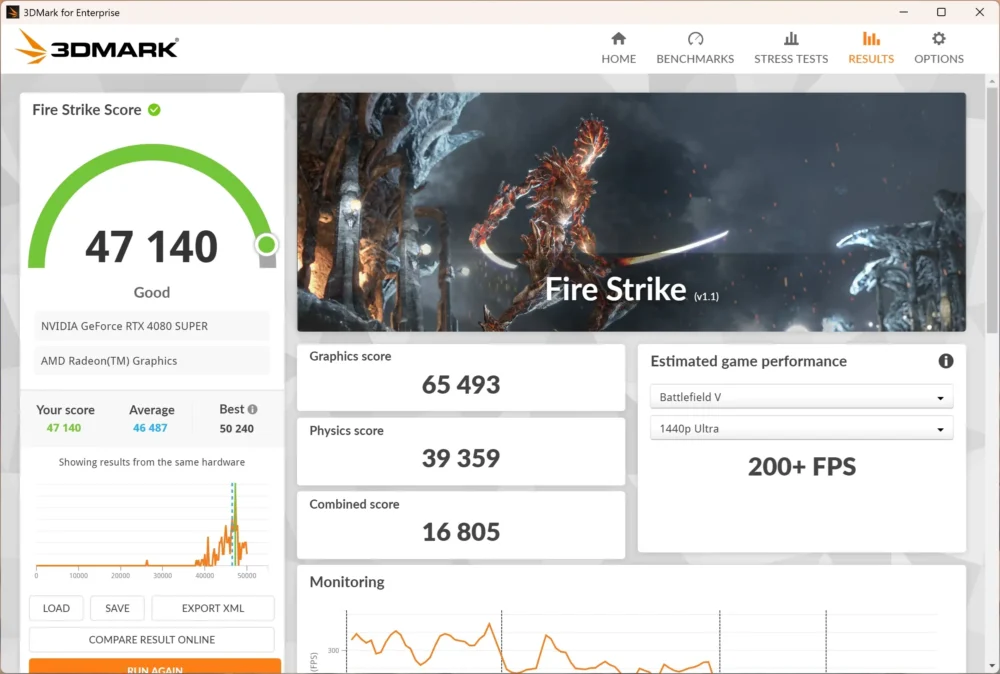Click the Average score 46 487
Image resolution: width=1000 pixels, height=674 pixels.
point(150,428)
